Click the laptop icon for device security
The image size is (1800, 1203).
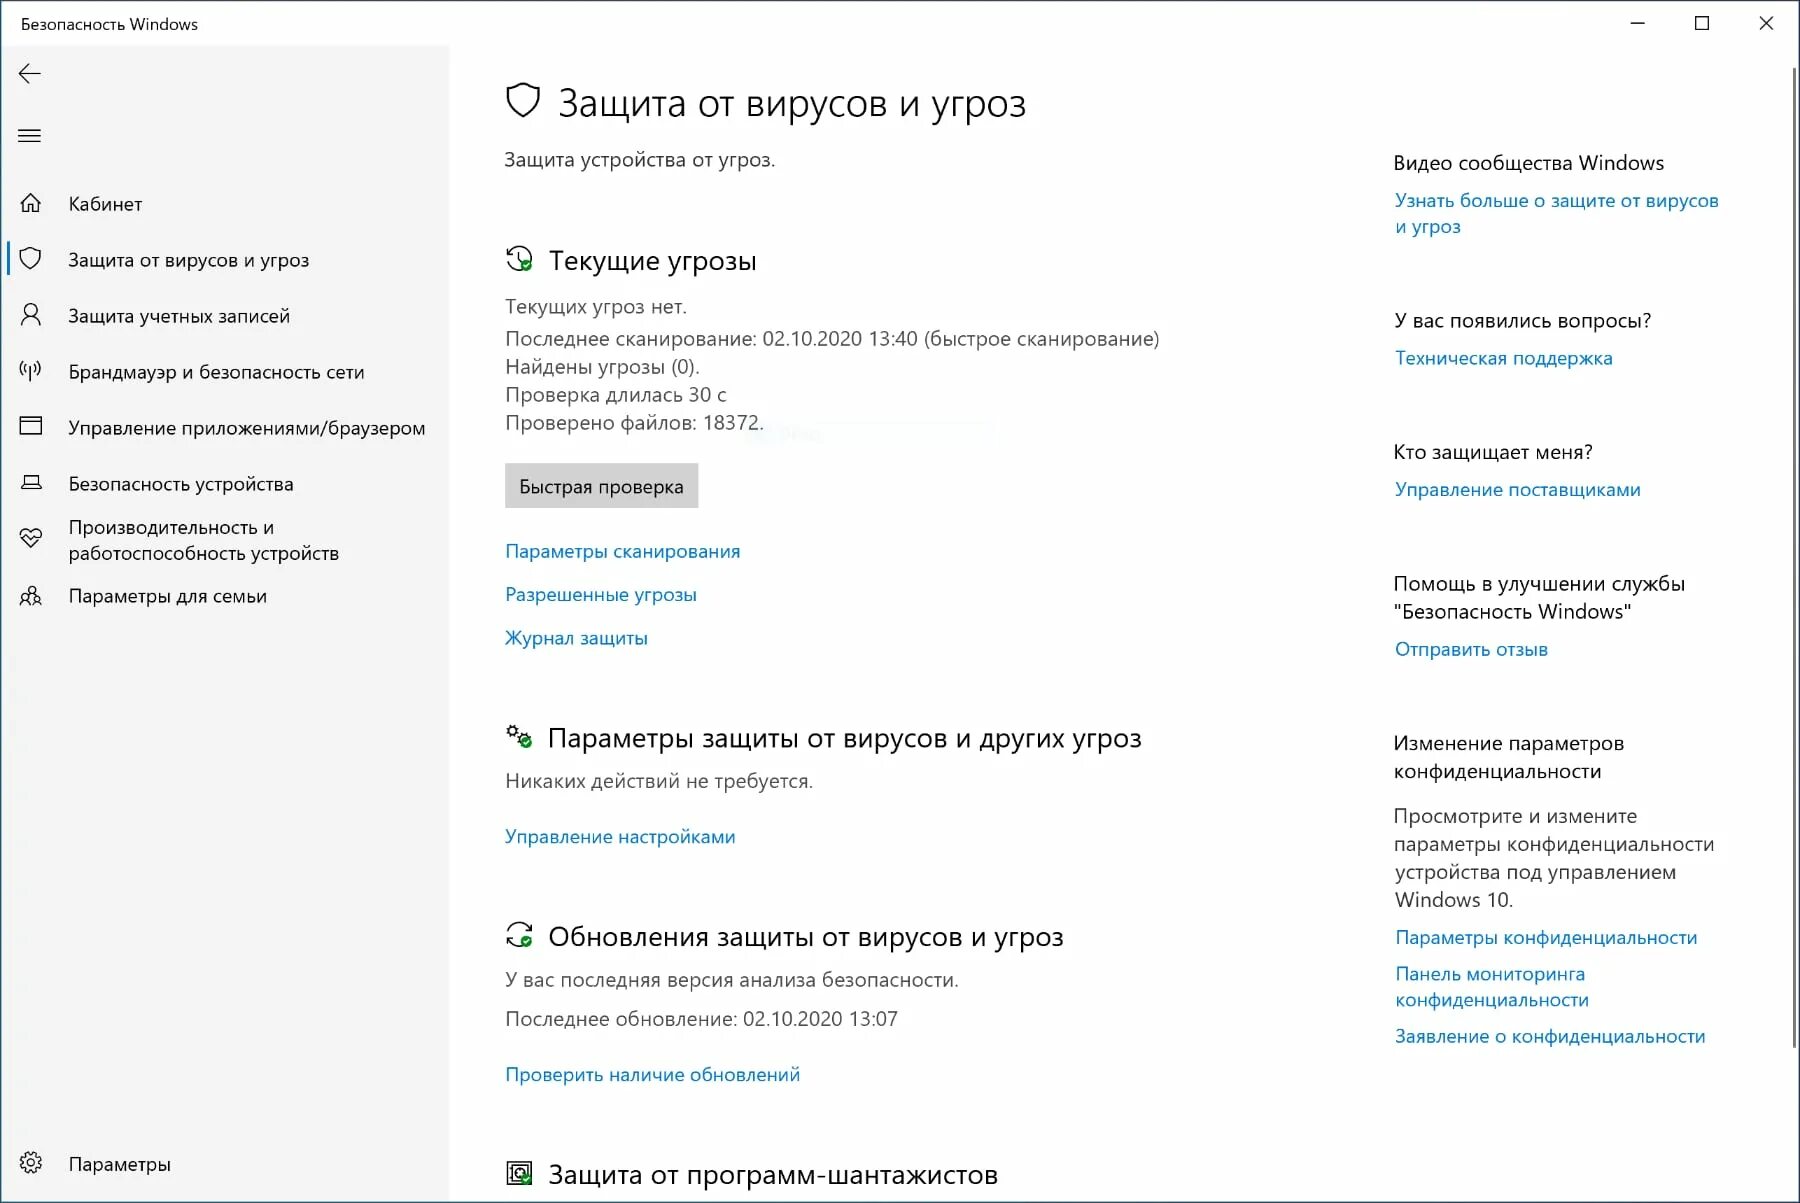(x=31, y=483)
